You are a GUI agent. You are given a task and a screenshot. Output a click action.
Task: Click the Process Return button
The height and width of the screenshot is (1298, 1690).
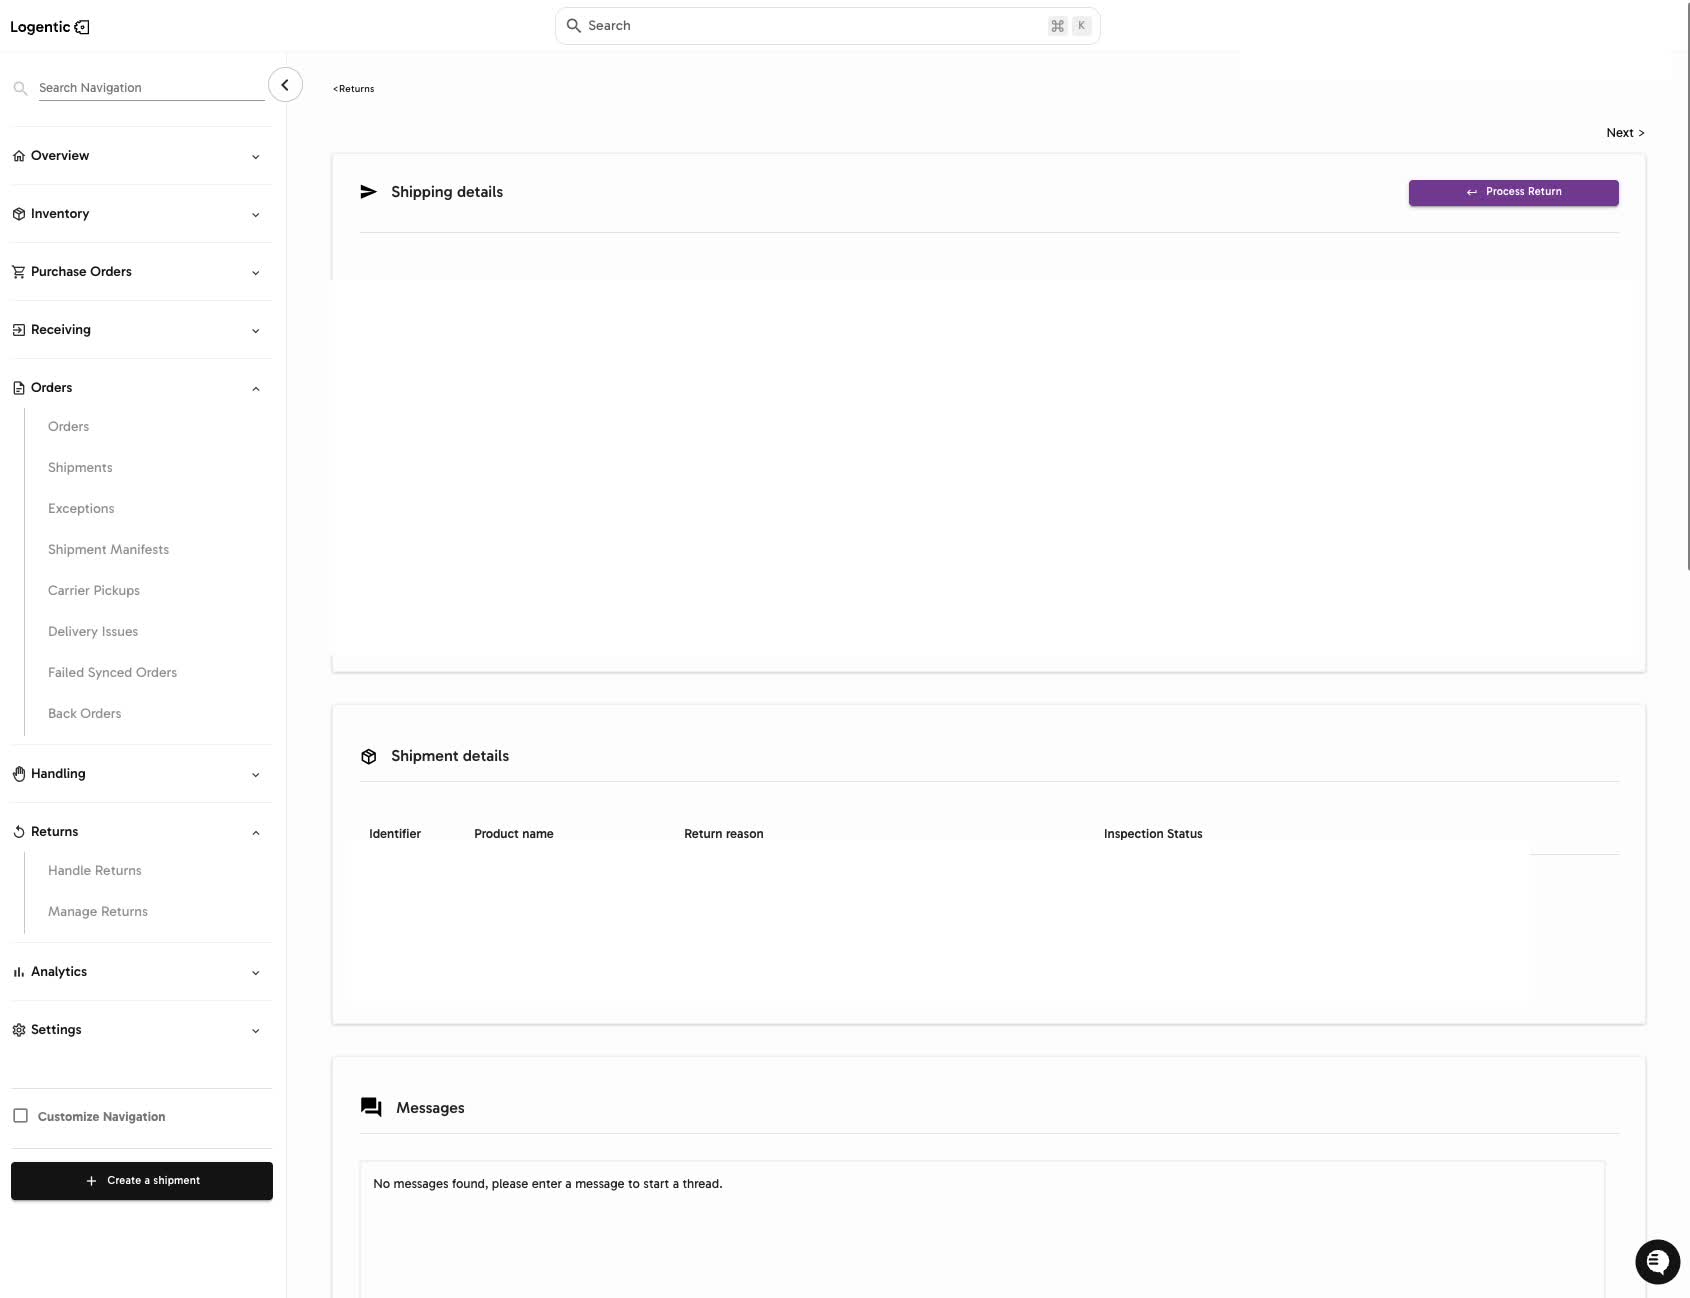coord(1513,192)
